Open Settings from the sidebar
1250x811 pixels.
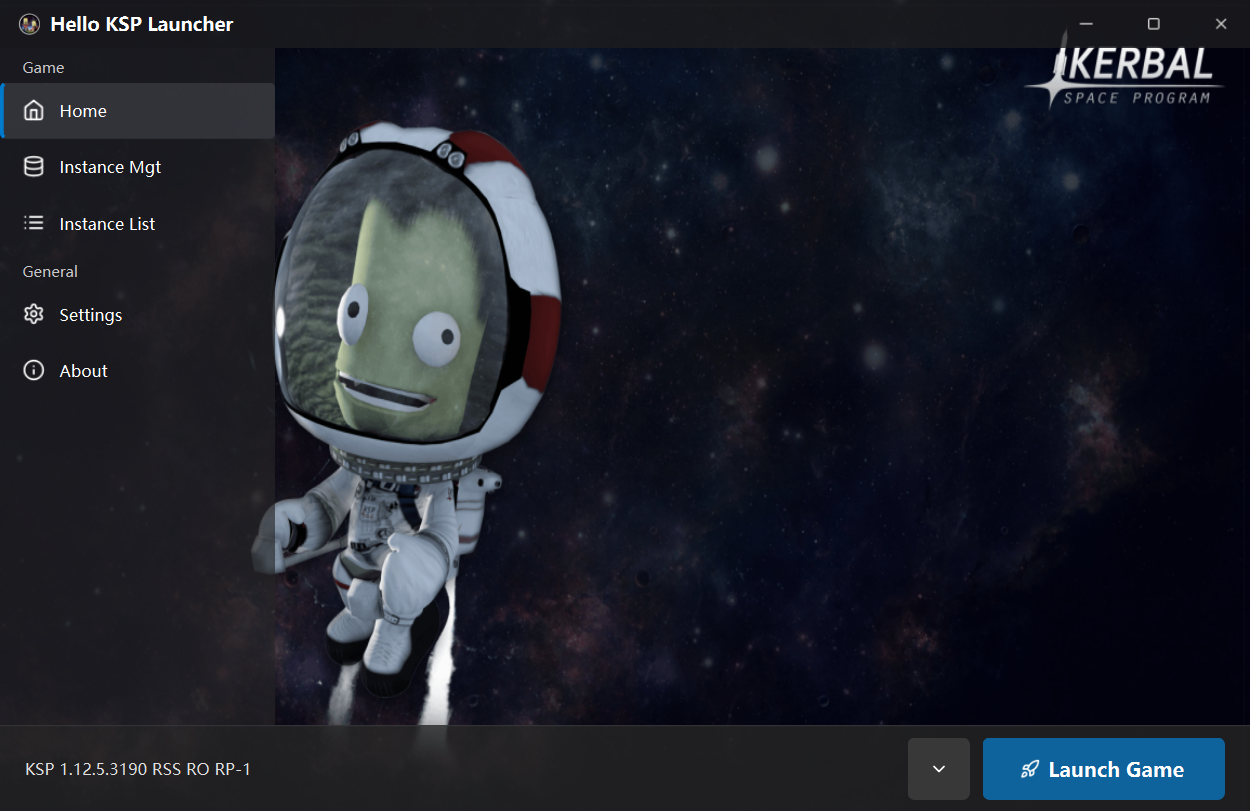[x=138, y=315]
